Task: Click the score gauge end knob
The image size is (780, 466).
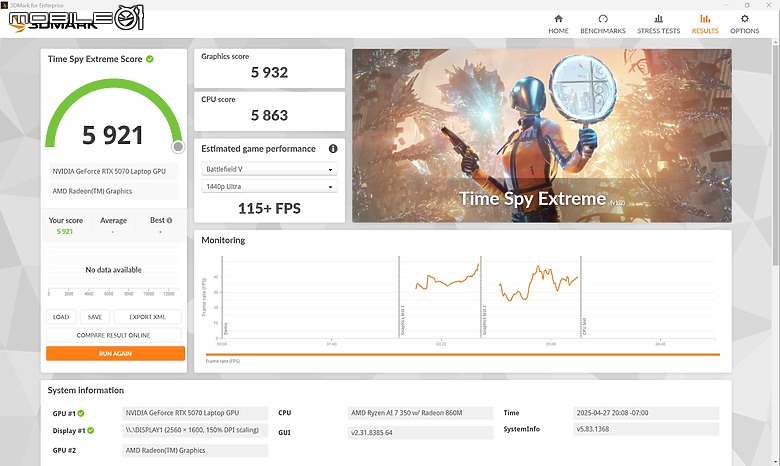Action: coord(178,147)
